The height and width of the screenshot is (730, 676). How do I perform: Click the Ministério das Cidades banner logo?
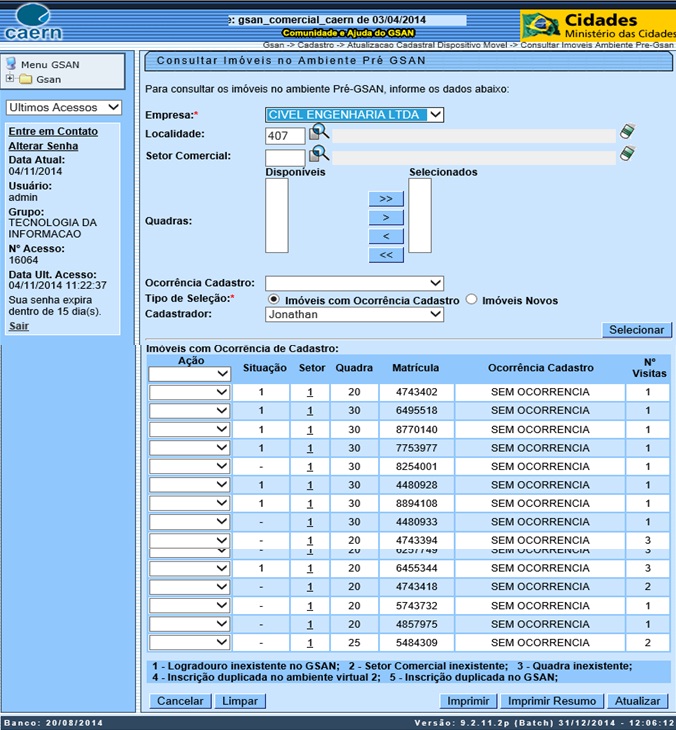point(597,25)
